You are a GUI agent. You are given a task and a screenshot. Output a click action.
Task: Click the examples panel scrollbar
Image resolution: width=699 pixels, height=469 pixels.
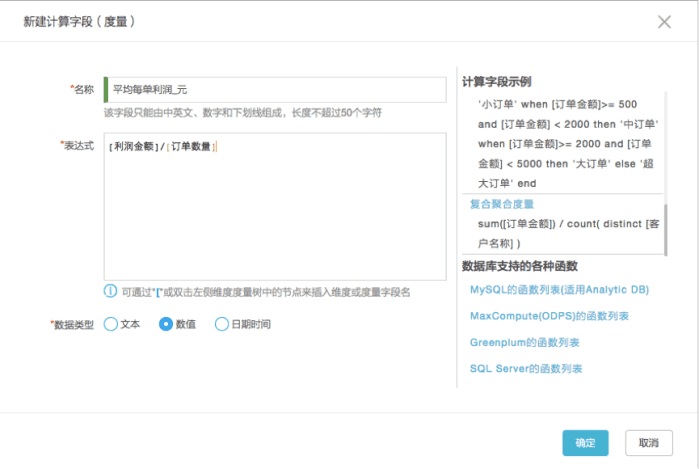(x=666, y=230)
